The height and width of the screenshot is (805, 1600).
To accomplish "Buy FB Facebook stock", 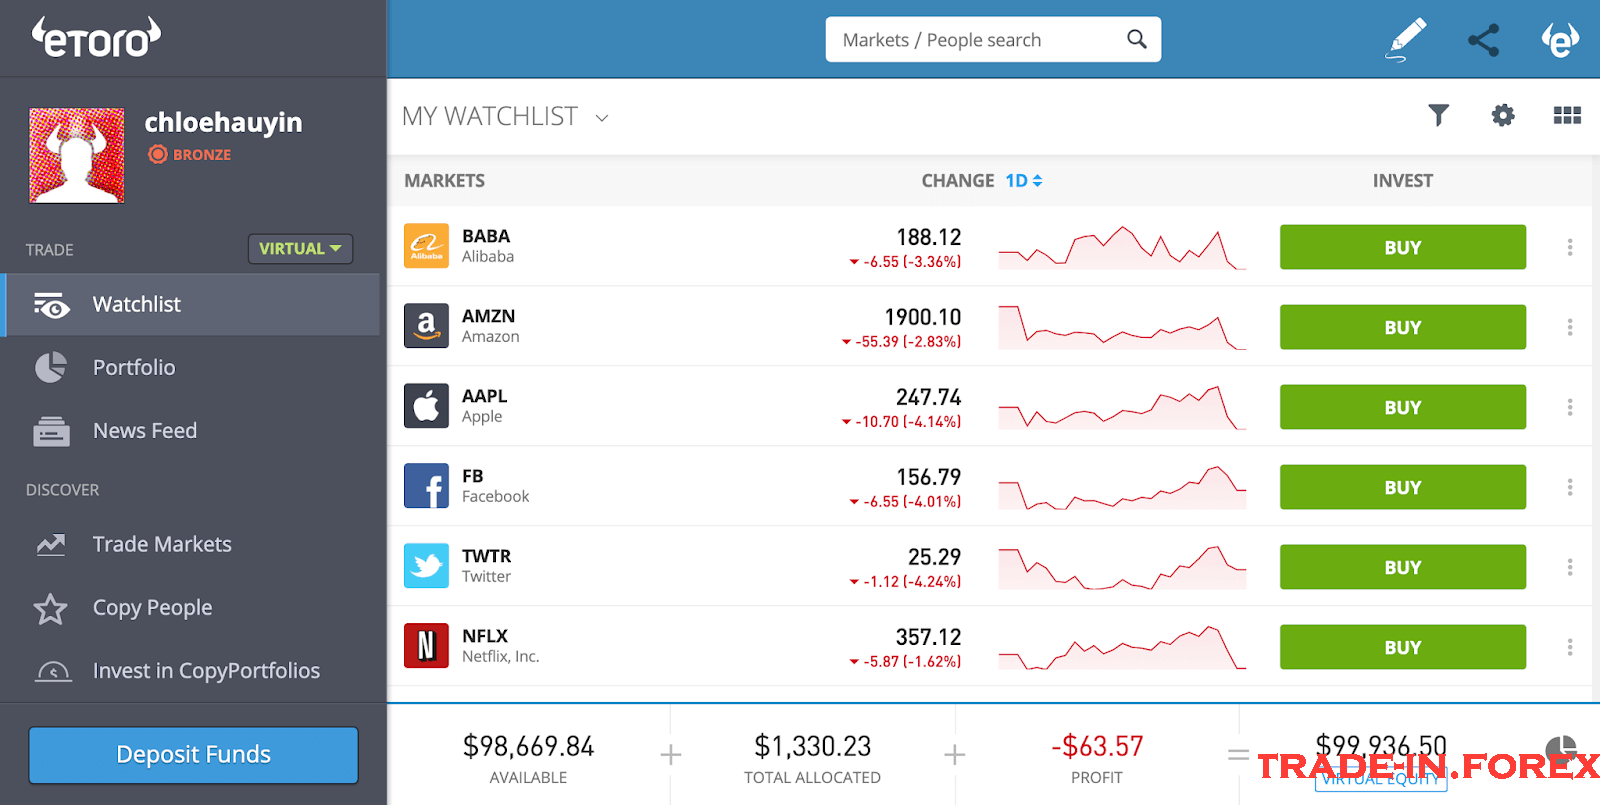I will [1403, 487].
